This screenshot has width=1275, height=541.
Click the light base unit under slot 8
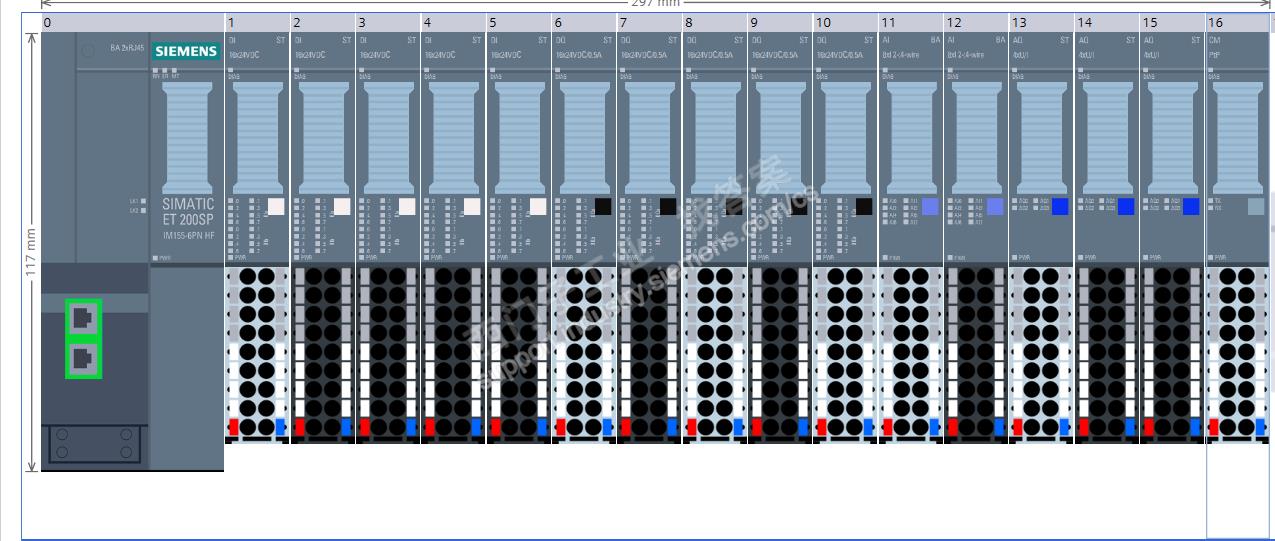[714, 353]
